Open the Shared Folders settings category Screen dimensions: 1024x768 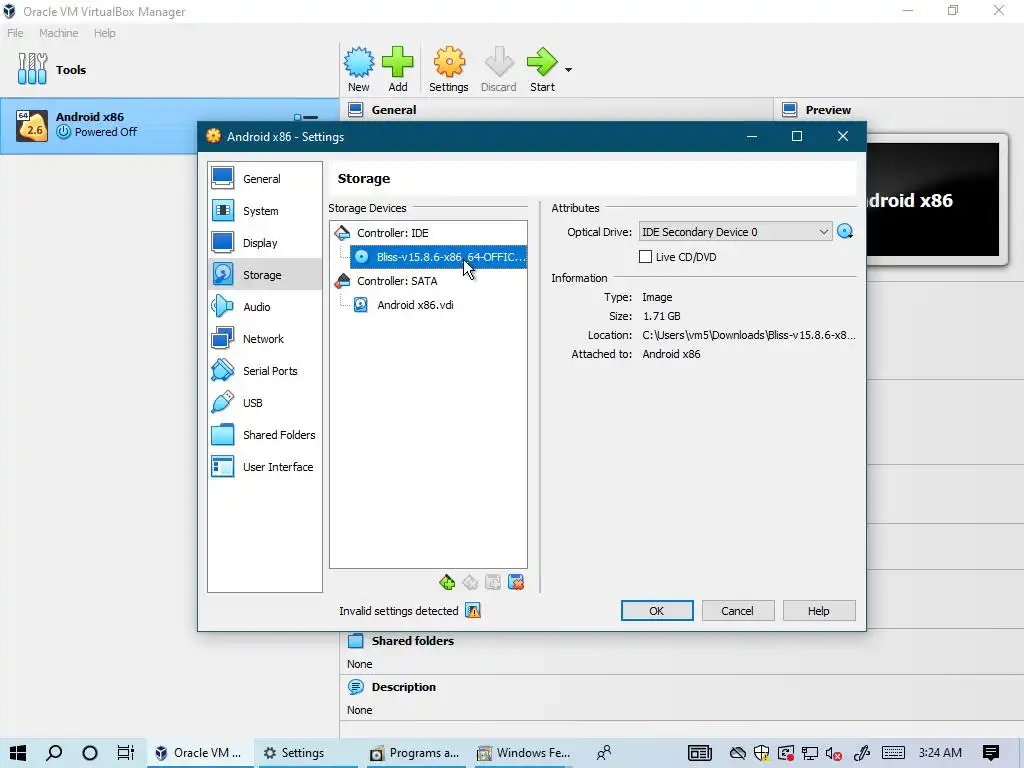coord(264,435)
